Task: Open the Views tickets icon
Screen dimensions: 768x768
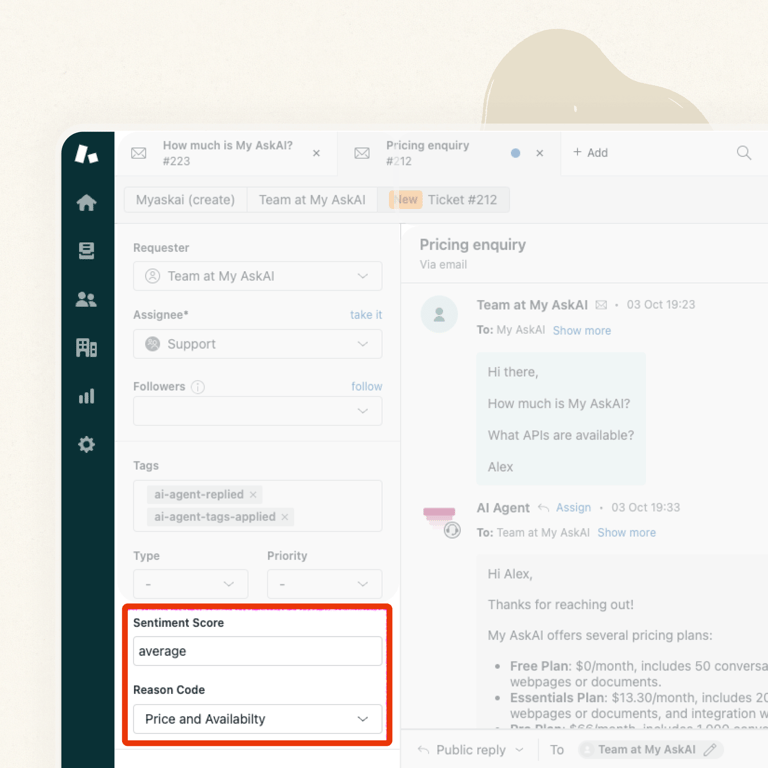Action: click(86, 251)
